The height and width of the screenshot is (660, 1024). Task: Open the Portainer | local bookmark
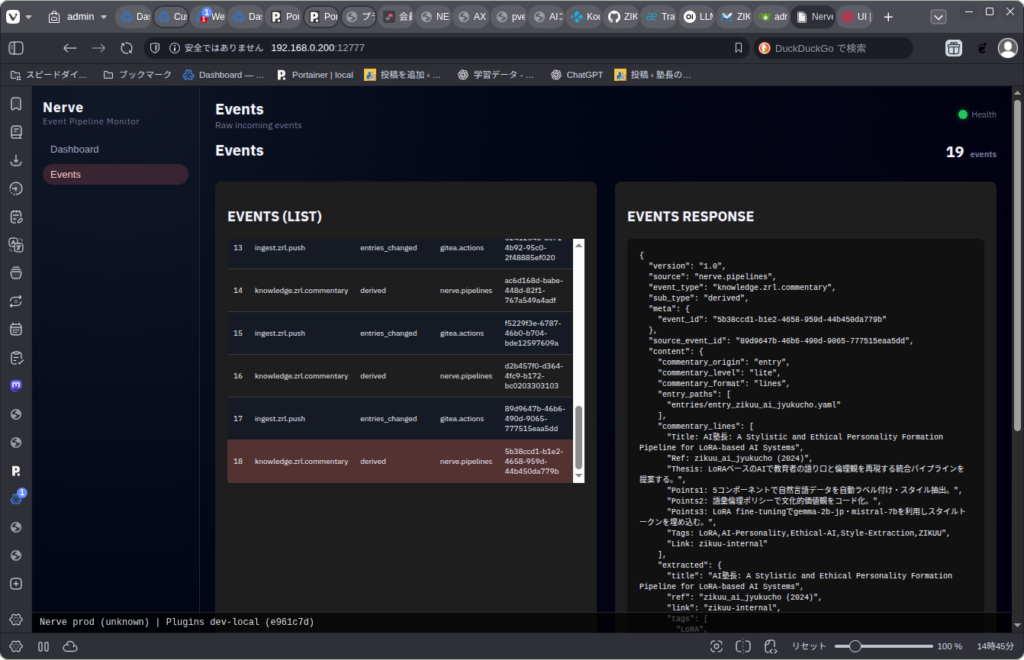click(x=316, y=74)
